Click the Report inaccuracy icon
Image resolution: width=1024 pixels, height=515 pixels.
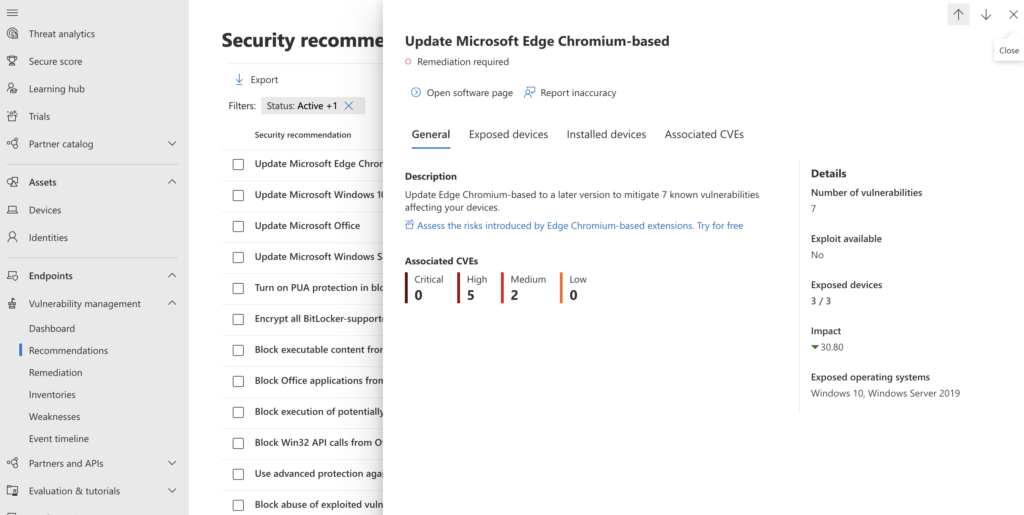point(530,93)
